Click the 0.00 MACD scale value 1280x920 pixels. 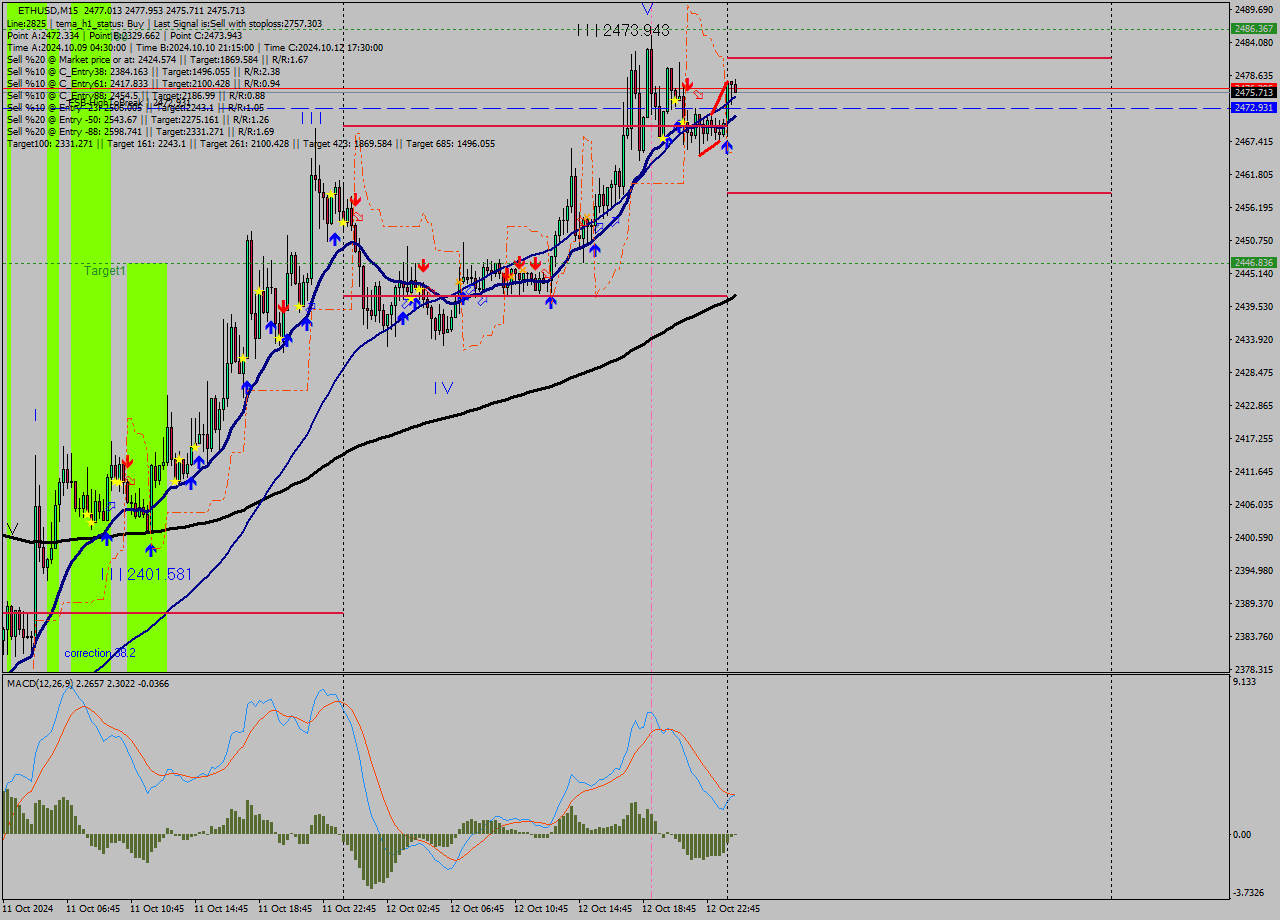[x=1244, y=835]
